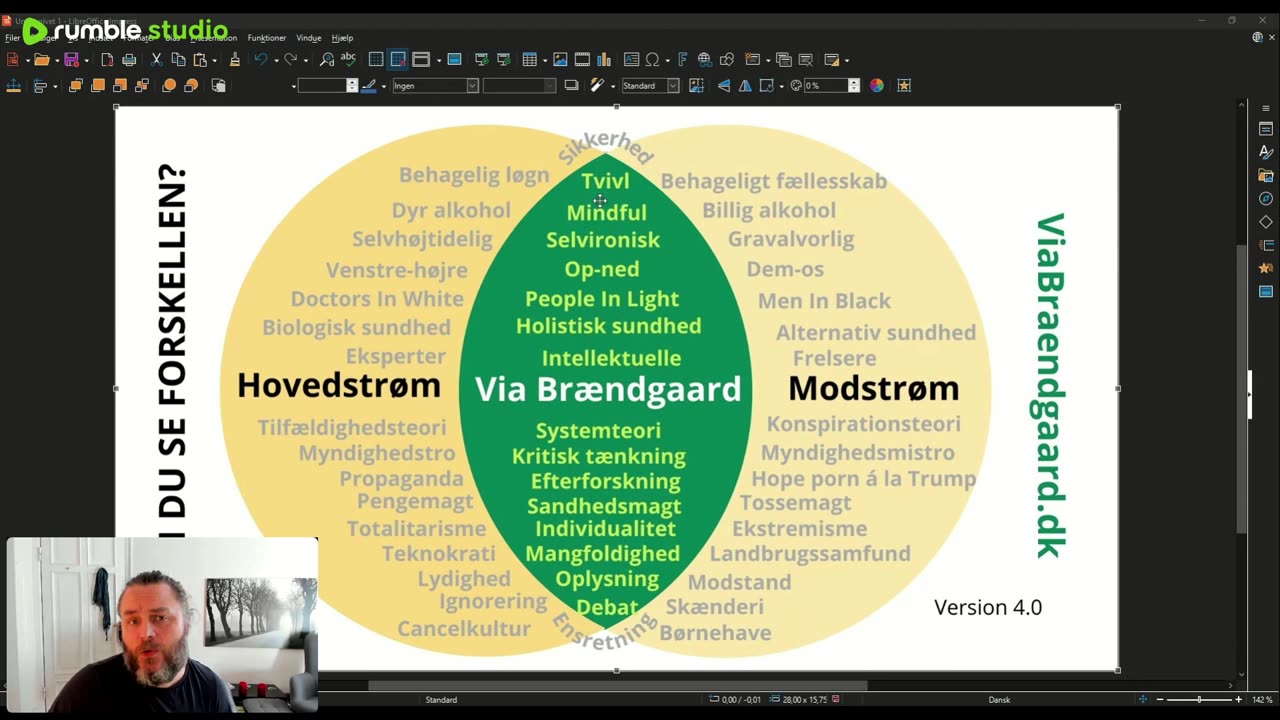Click the Standard status bar field

point(441,700)
